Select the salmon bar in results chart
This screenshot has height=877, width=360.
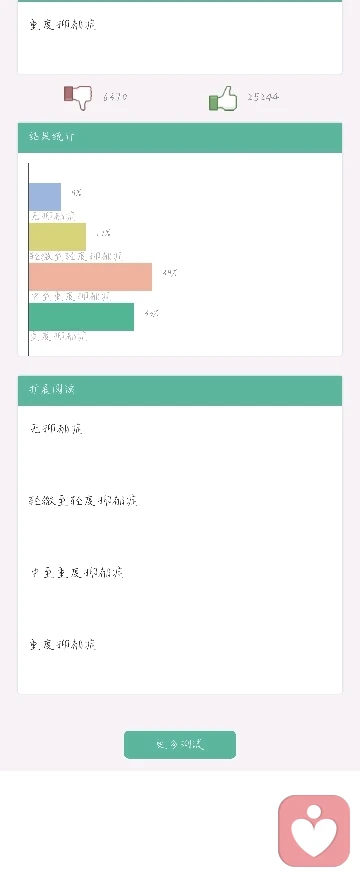coord(91,277)
